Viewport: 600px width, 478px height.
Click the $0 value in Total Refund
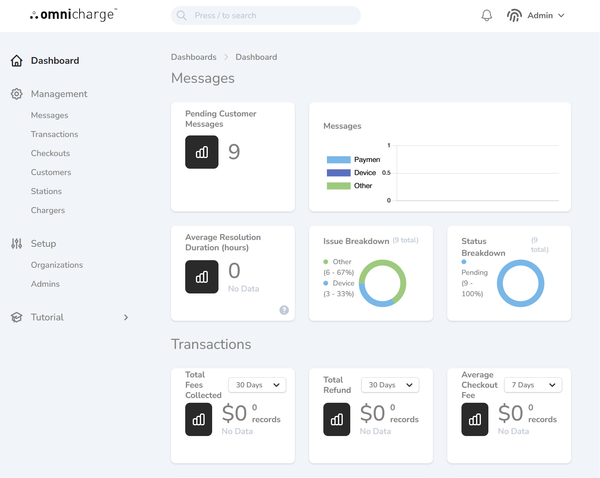(x=372, y=413)
